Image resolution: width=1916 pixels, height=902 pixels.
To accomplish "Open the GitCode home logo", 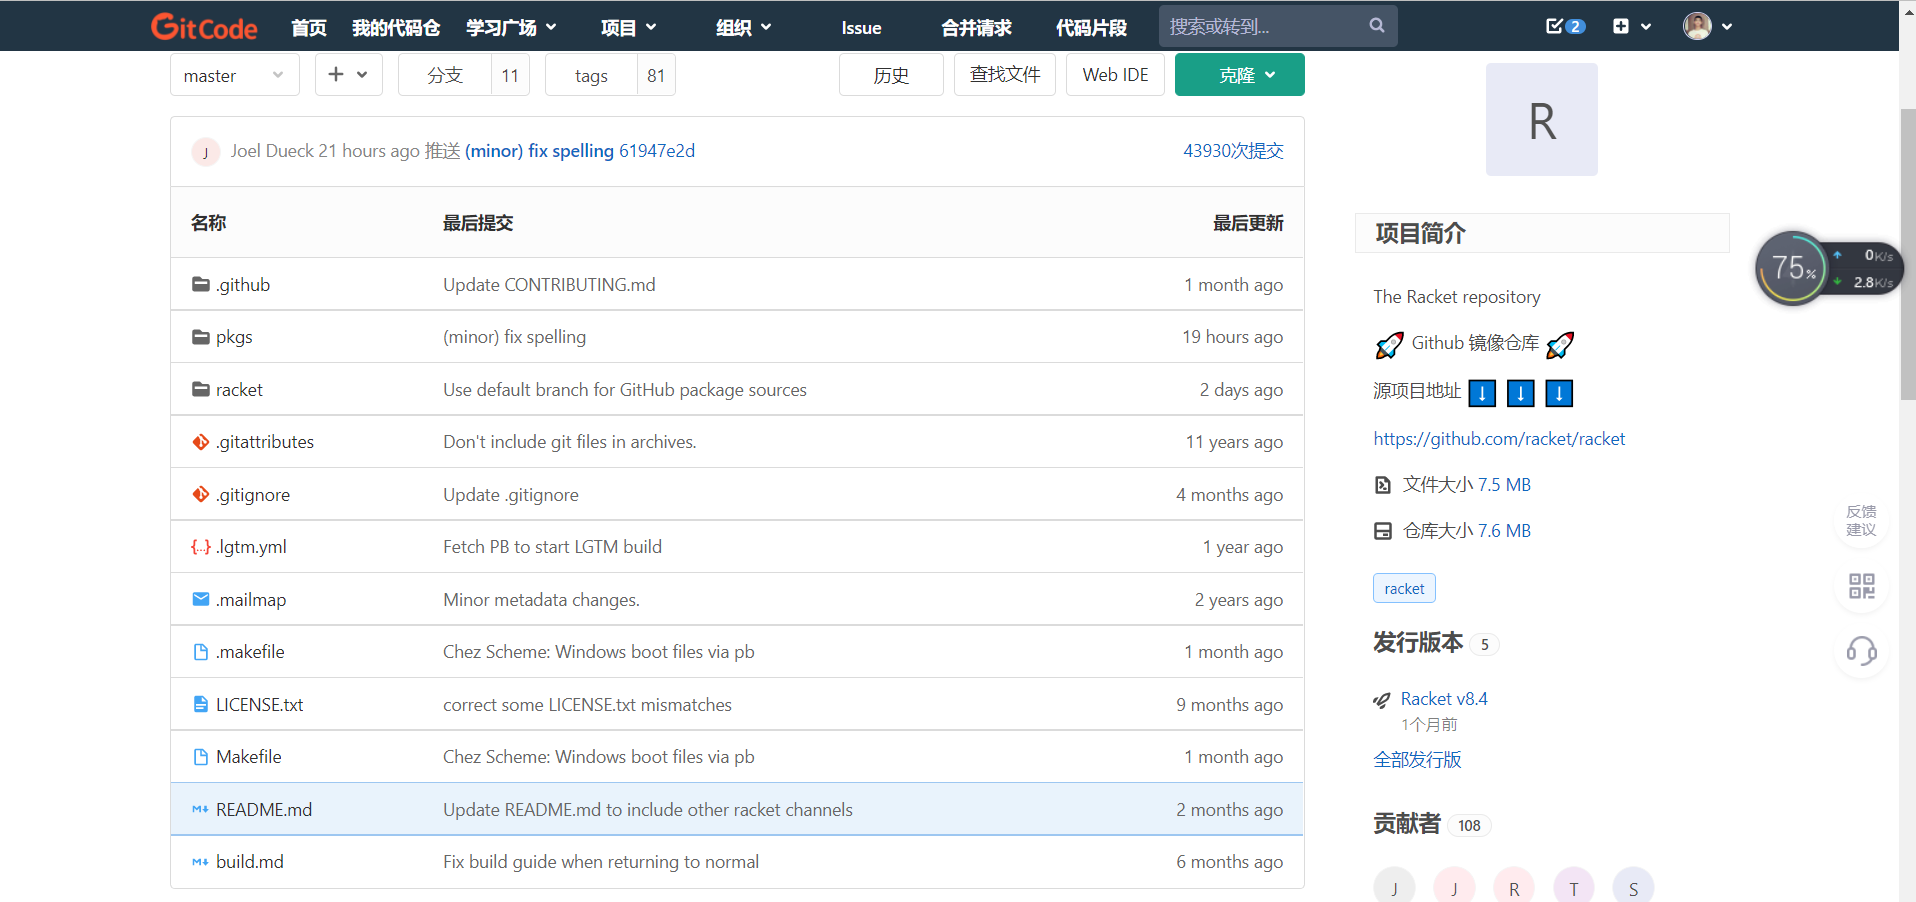I will point(204,27).
